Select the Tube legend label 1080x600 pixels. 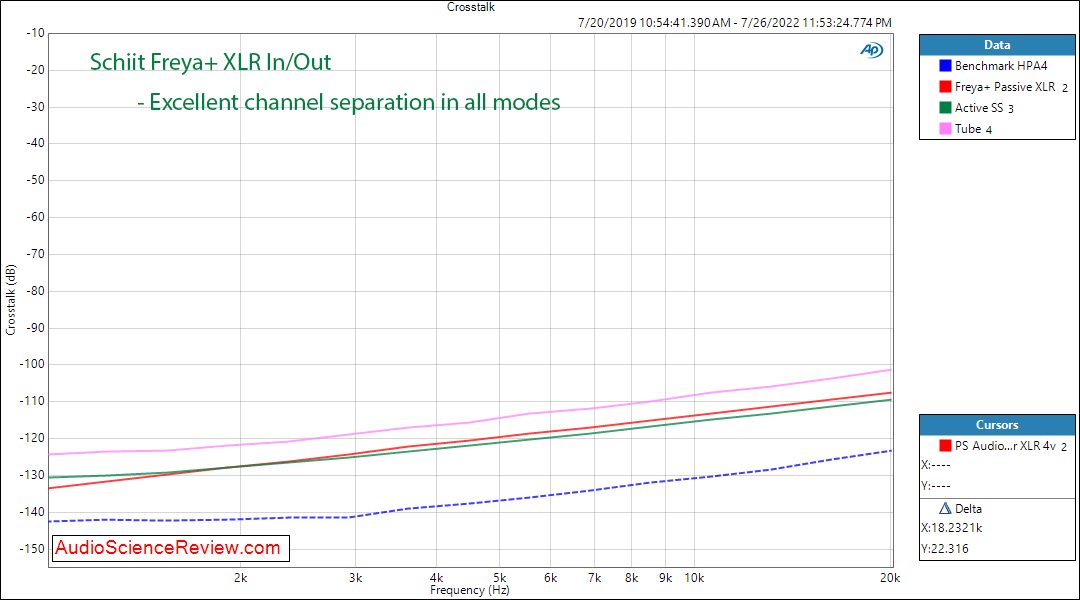click(968, 129)
